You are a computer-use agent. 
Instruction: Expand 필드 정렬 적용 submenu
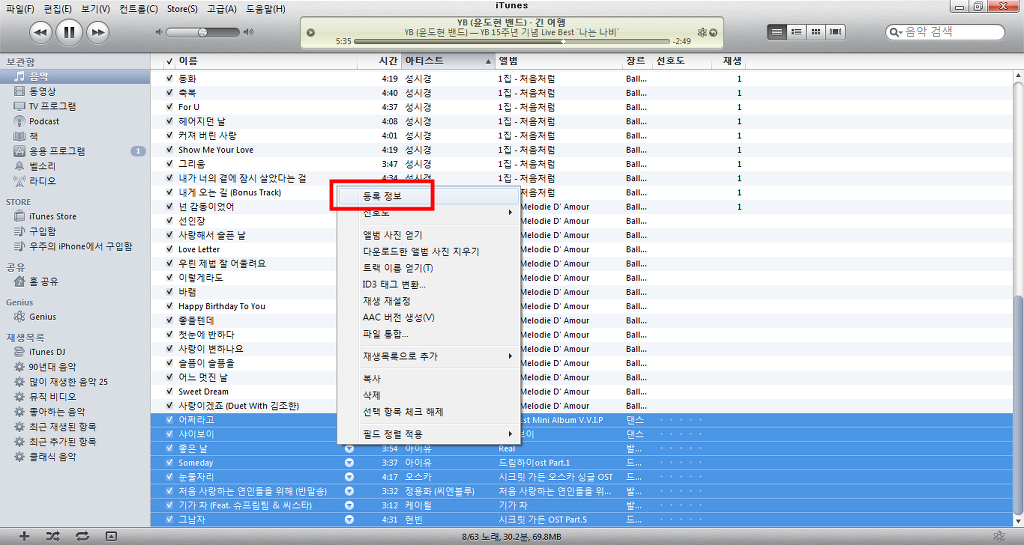[x=428, y=434]
